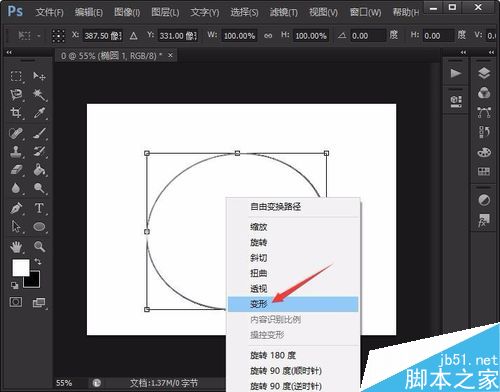This screenshot has width=500, height=392.
Task: Select the Dodge tool
Action: (x=39, y=188)
